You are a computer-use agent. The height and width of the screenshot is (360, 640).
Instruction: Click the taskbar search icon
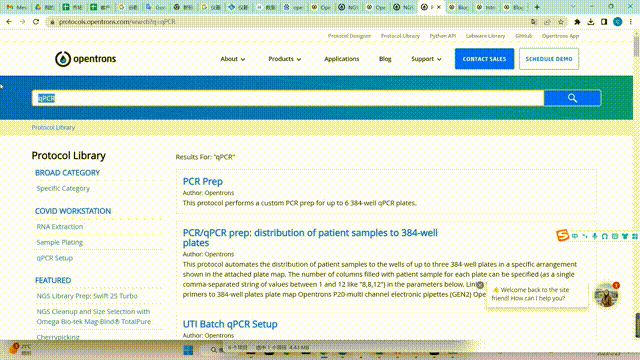coord(213,350)
